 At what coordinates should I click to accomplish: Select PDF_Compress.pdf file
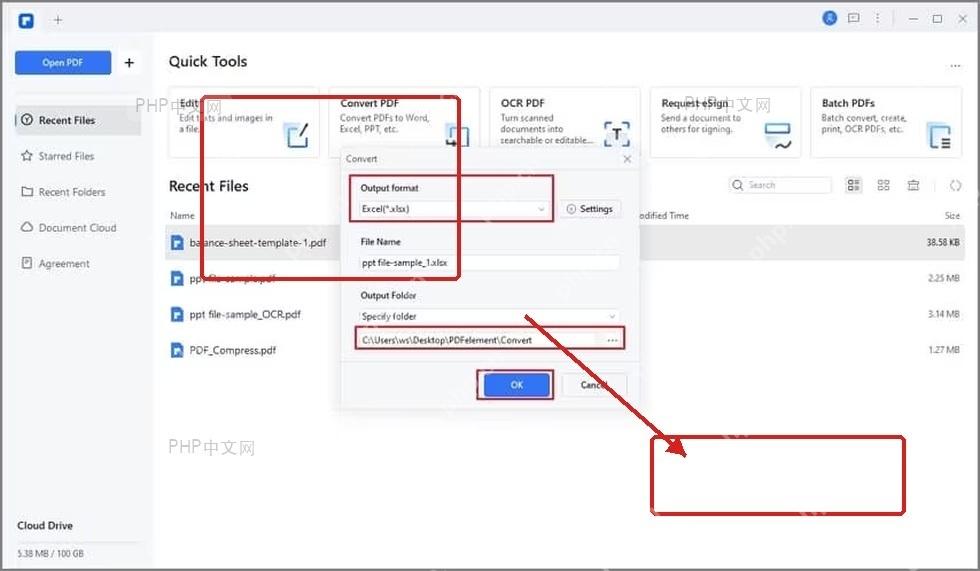[x=232, y=350]
